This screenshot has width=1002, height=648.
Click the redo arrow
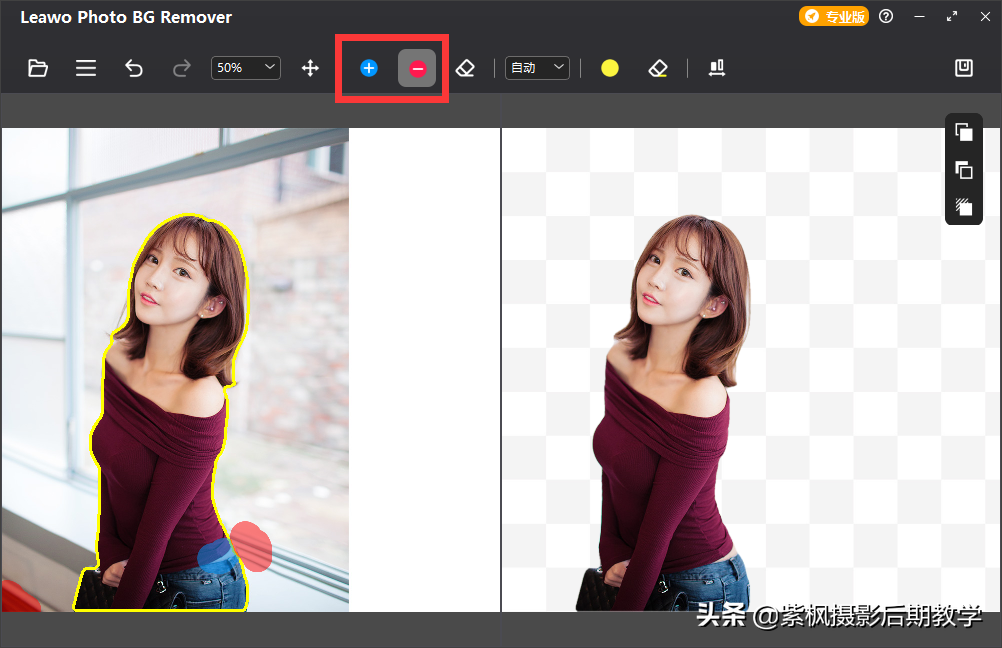pyautogui.click(x=182, y=68)
